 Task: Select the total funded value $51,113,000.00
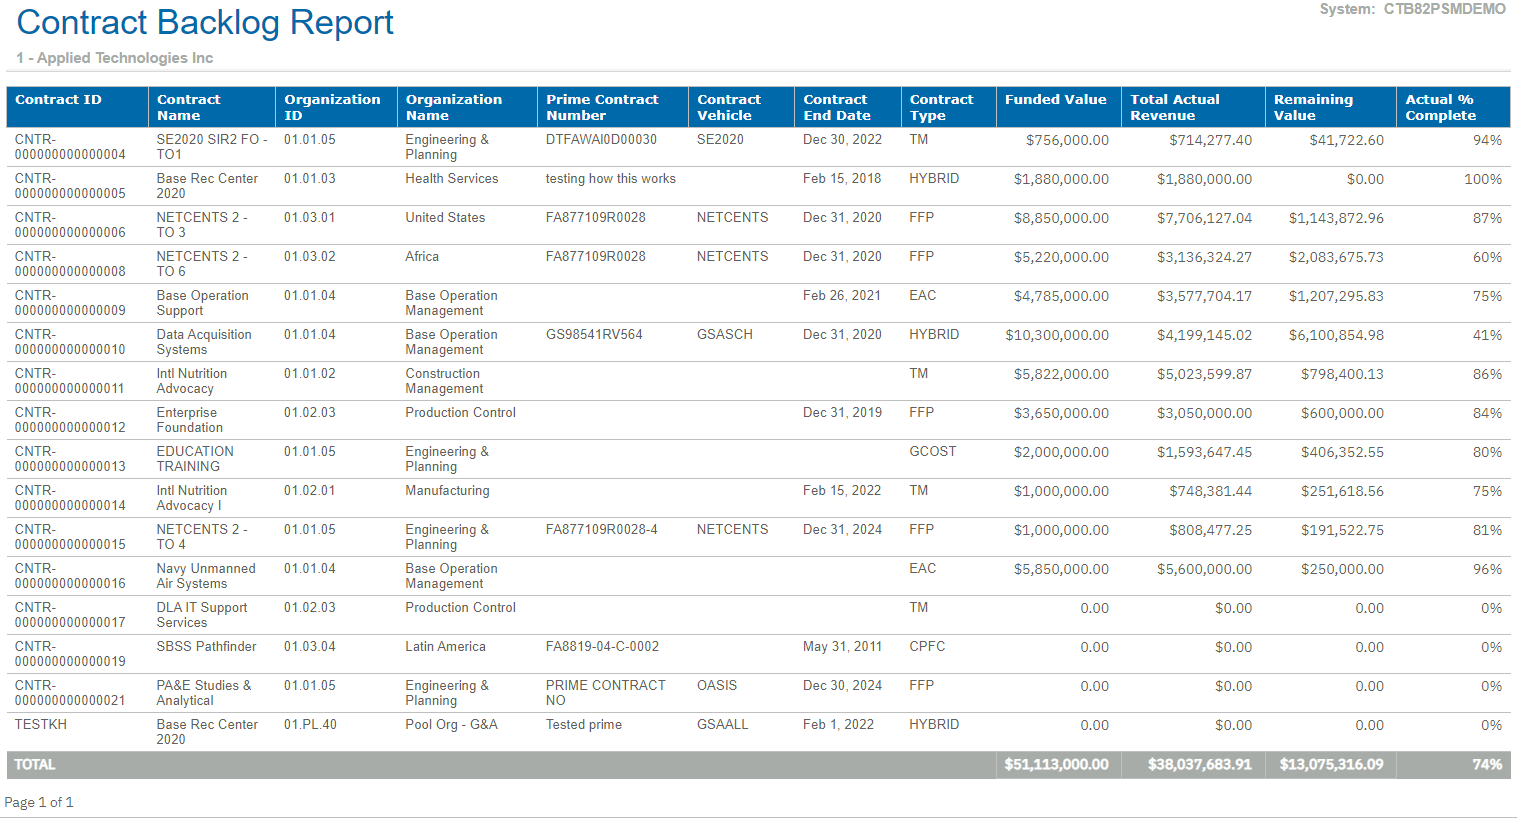tap(1056, 765)
